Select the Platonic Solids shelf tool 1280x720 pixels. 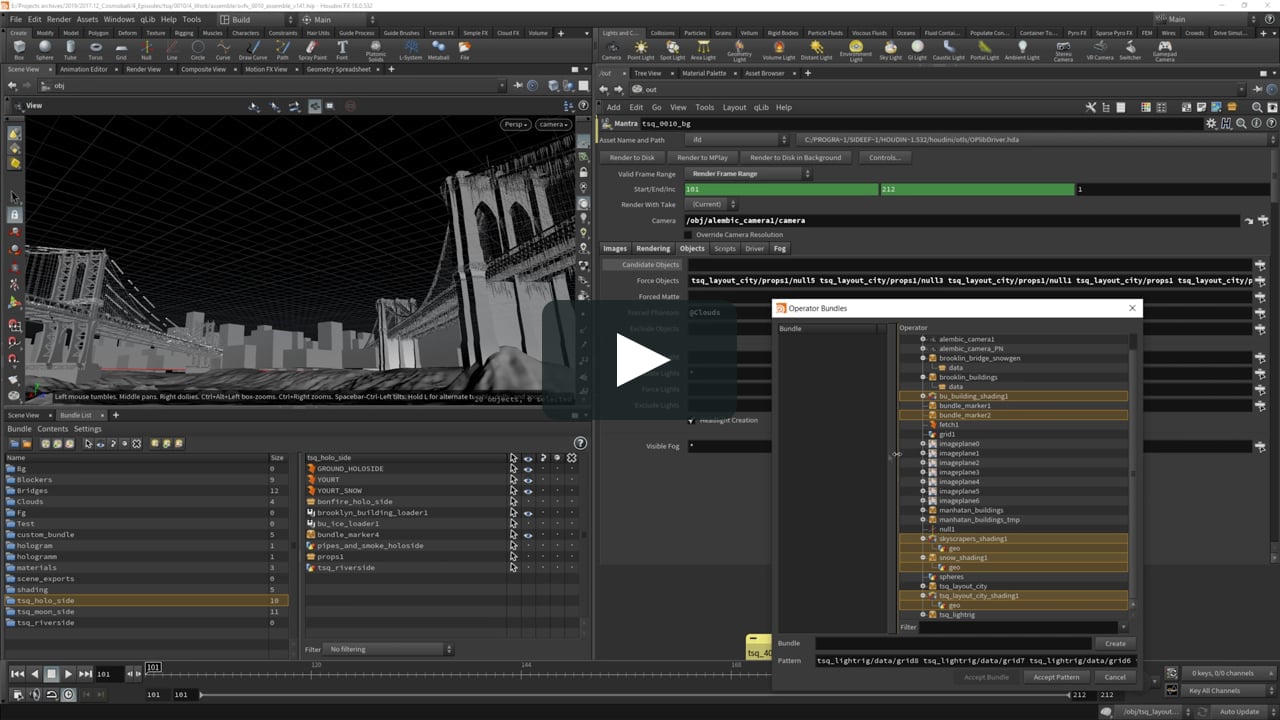[376, 51]
